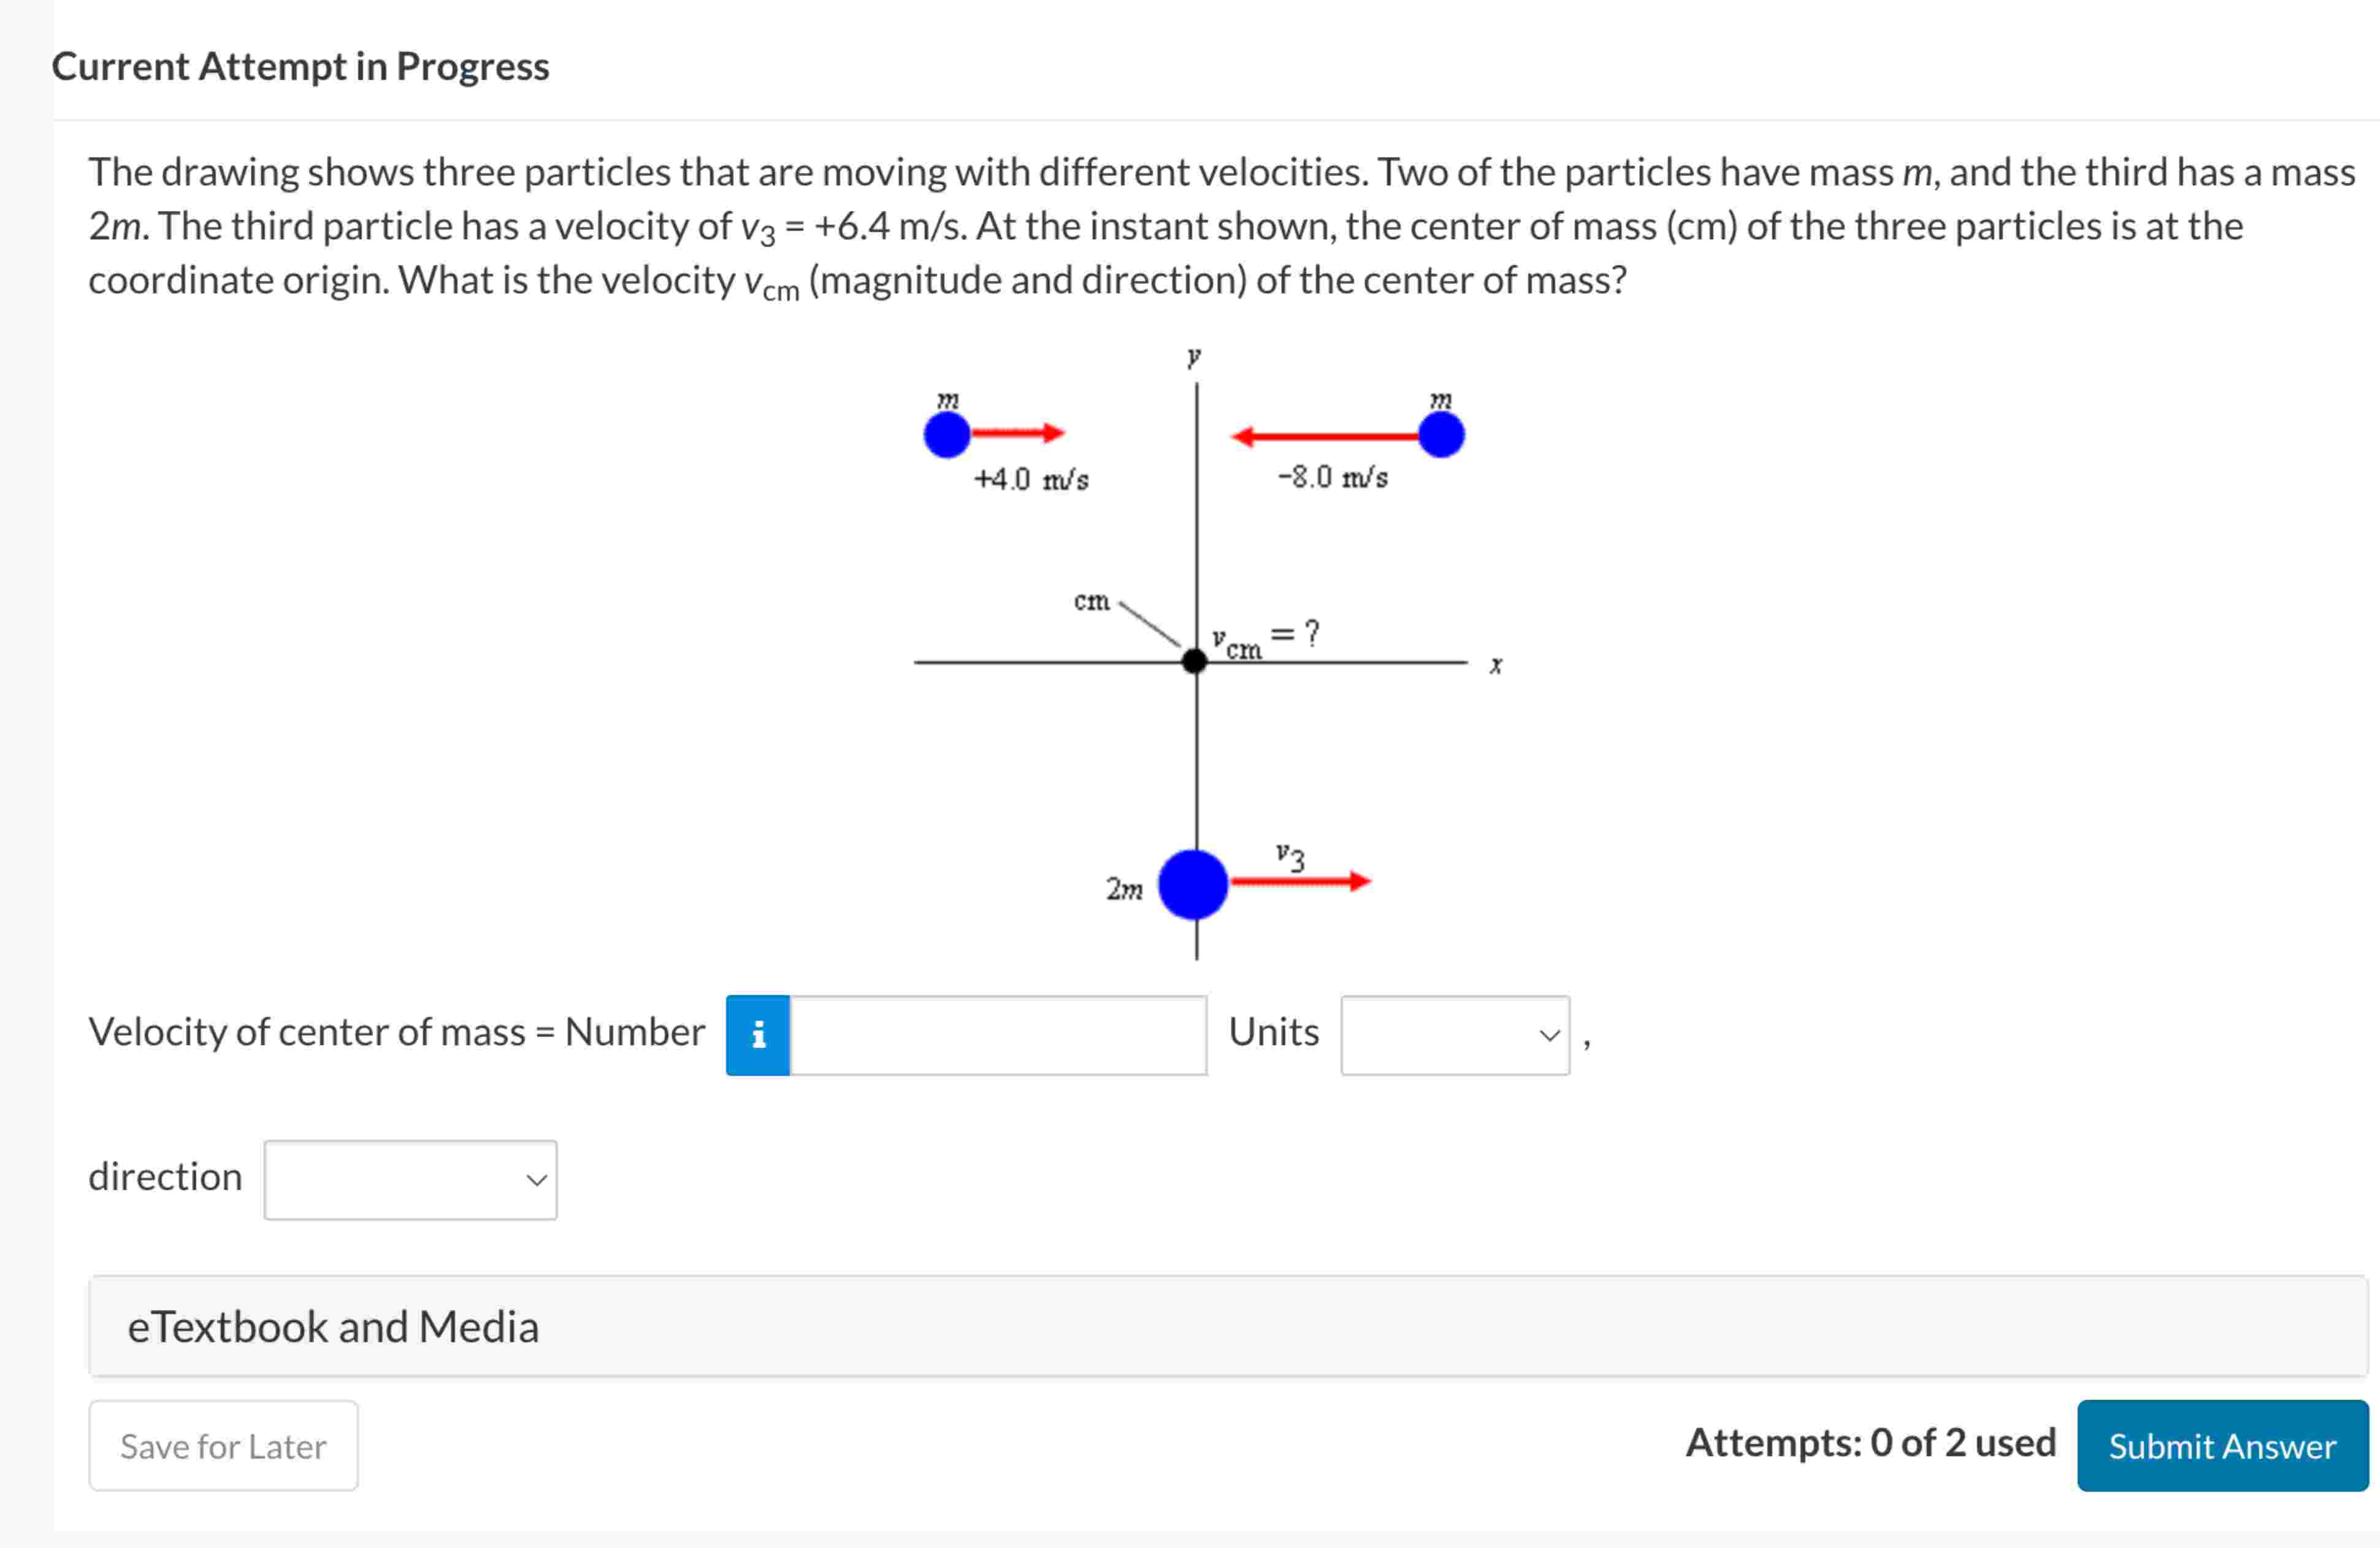Click the left mass m particle icon
2380x1548 pixels.
946,434
